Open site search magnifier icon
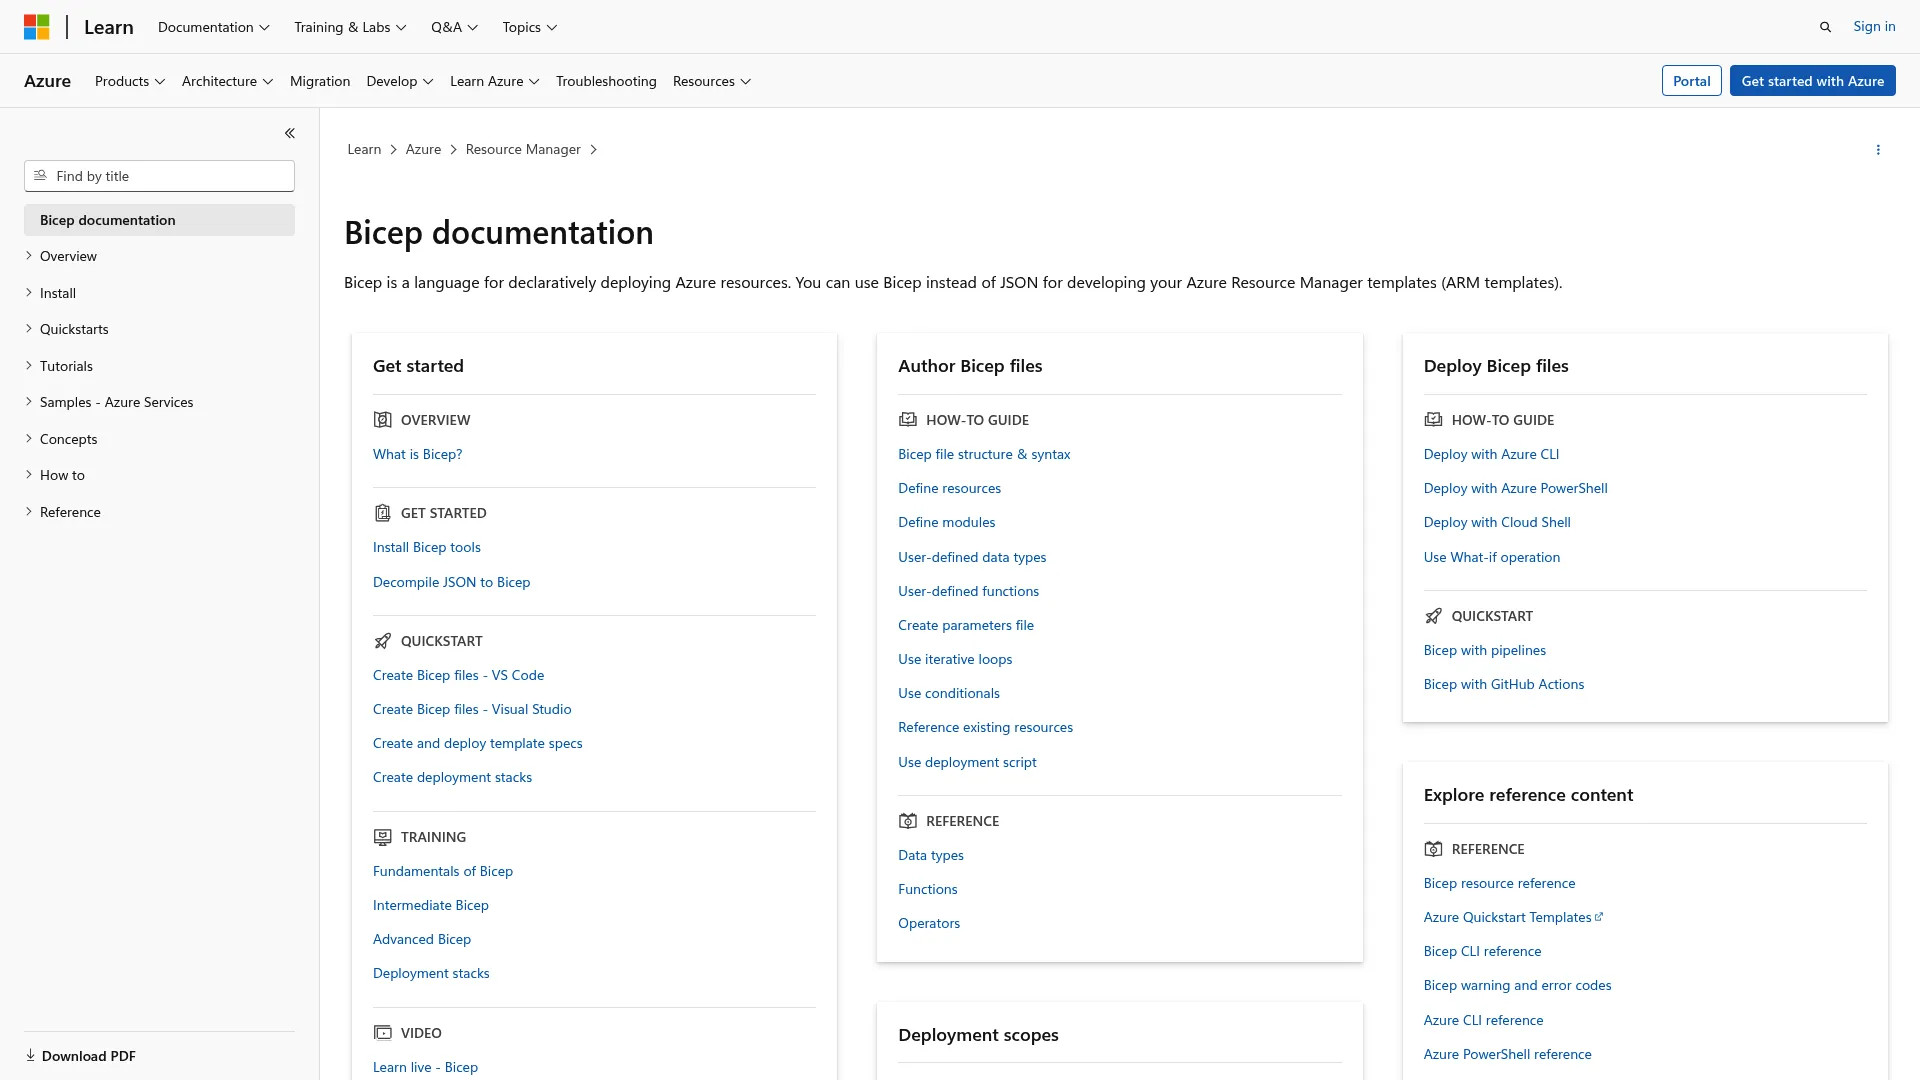The image size is (1920, 1080). (x=1825, y=27)
